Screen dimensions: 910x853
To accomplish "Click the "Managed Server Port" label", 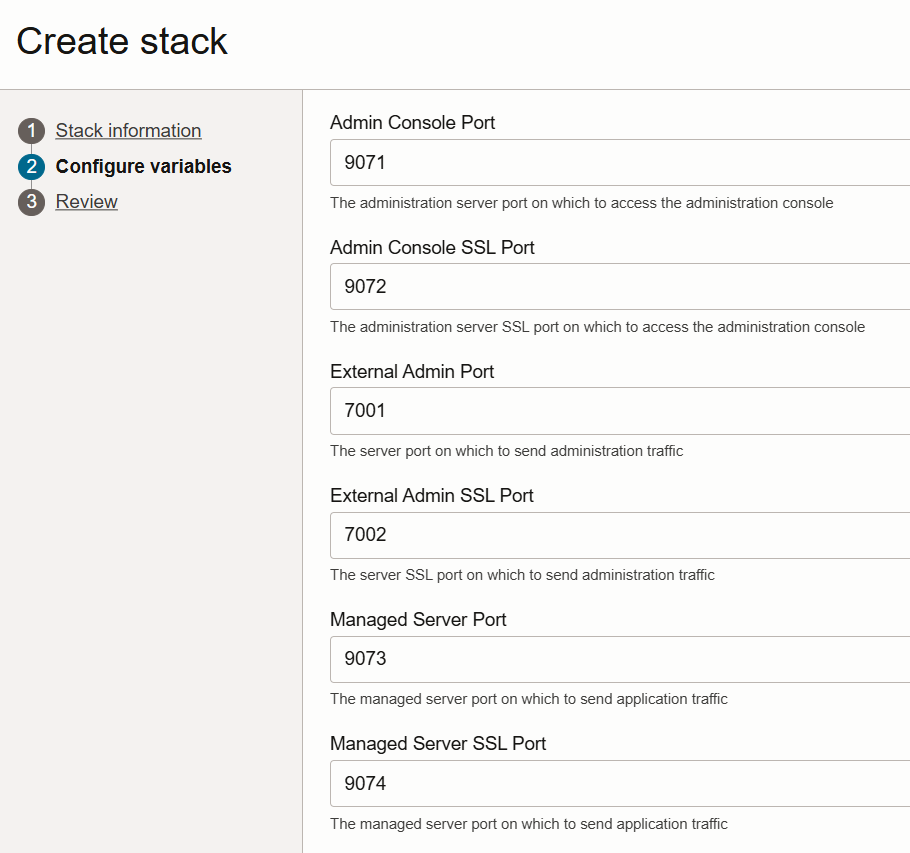I will click(x=418, y=619).
